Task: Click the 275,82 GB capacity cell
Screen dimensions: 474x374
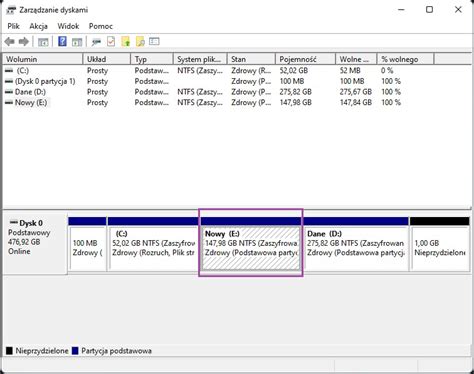Action: [296, 92]
